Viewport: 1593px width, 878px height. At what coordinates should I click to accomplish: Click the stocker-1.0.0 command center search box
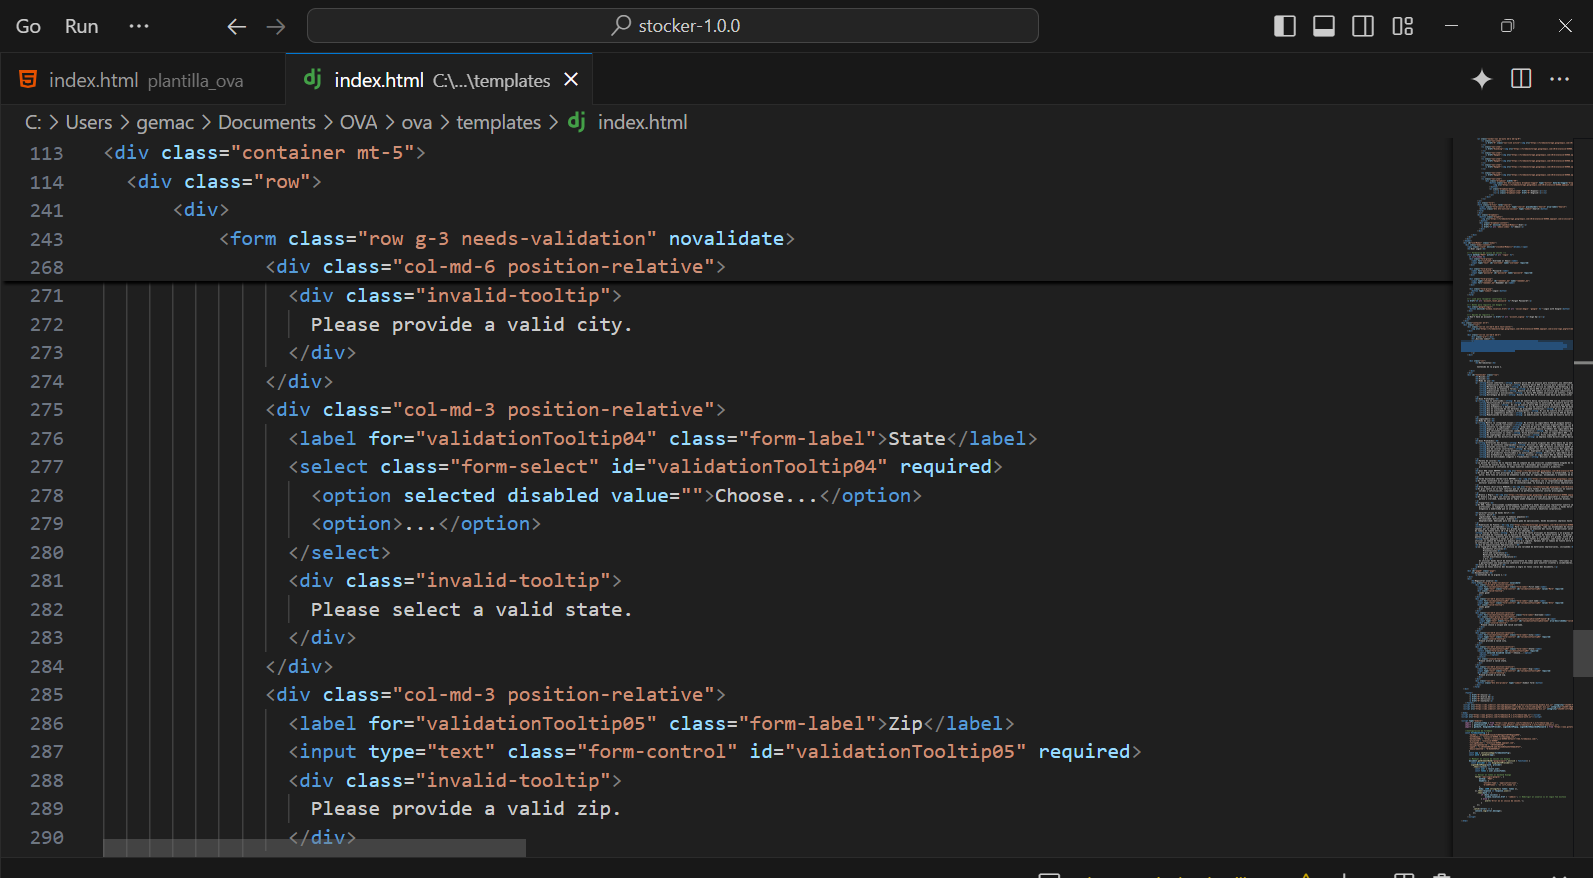click(x=673, y=26)
